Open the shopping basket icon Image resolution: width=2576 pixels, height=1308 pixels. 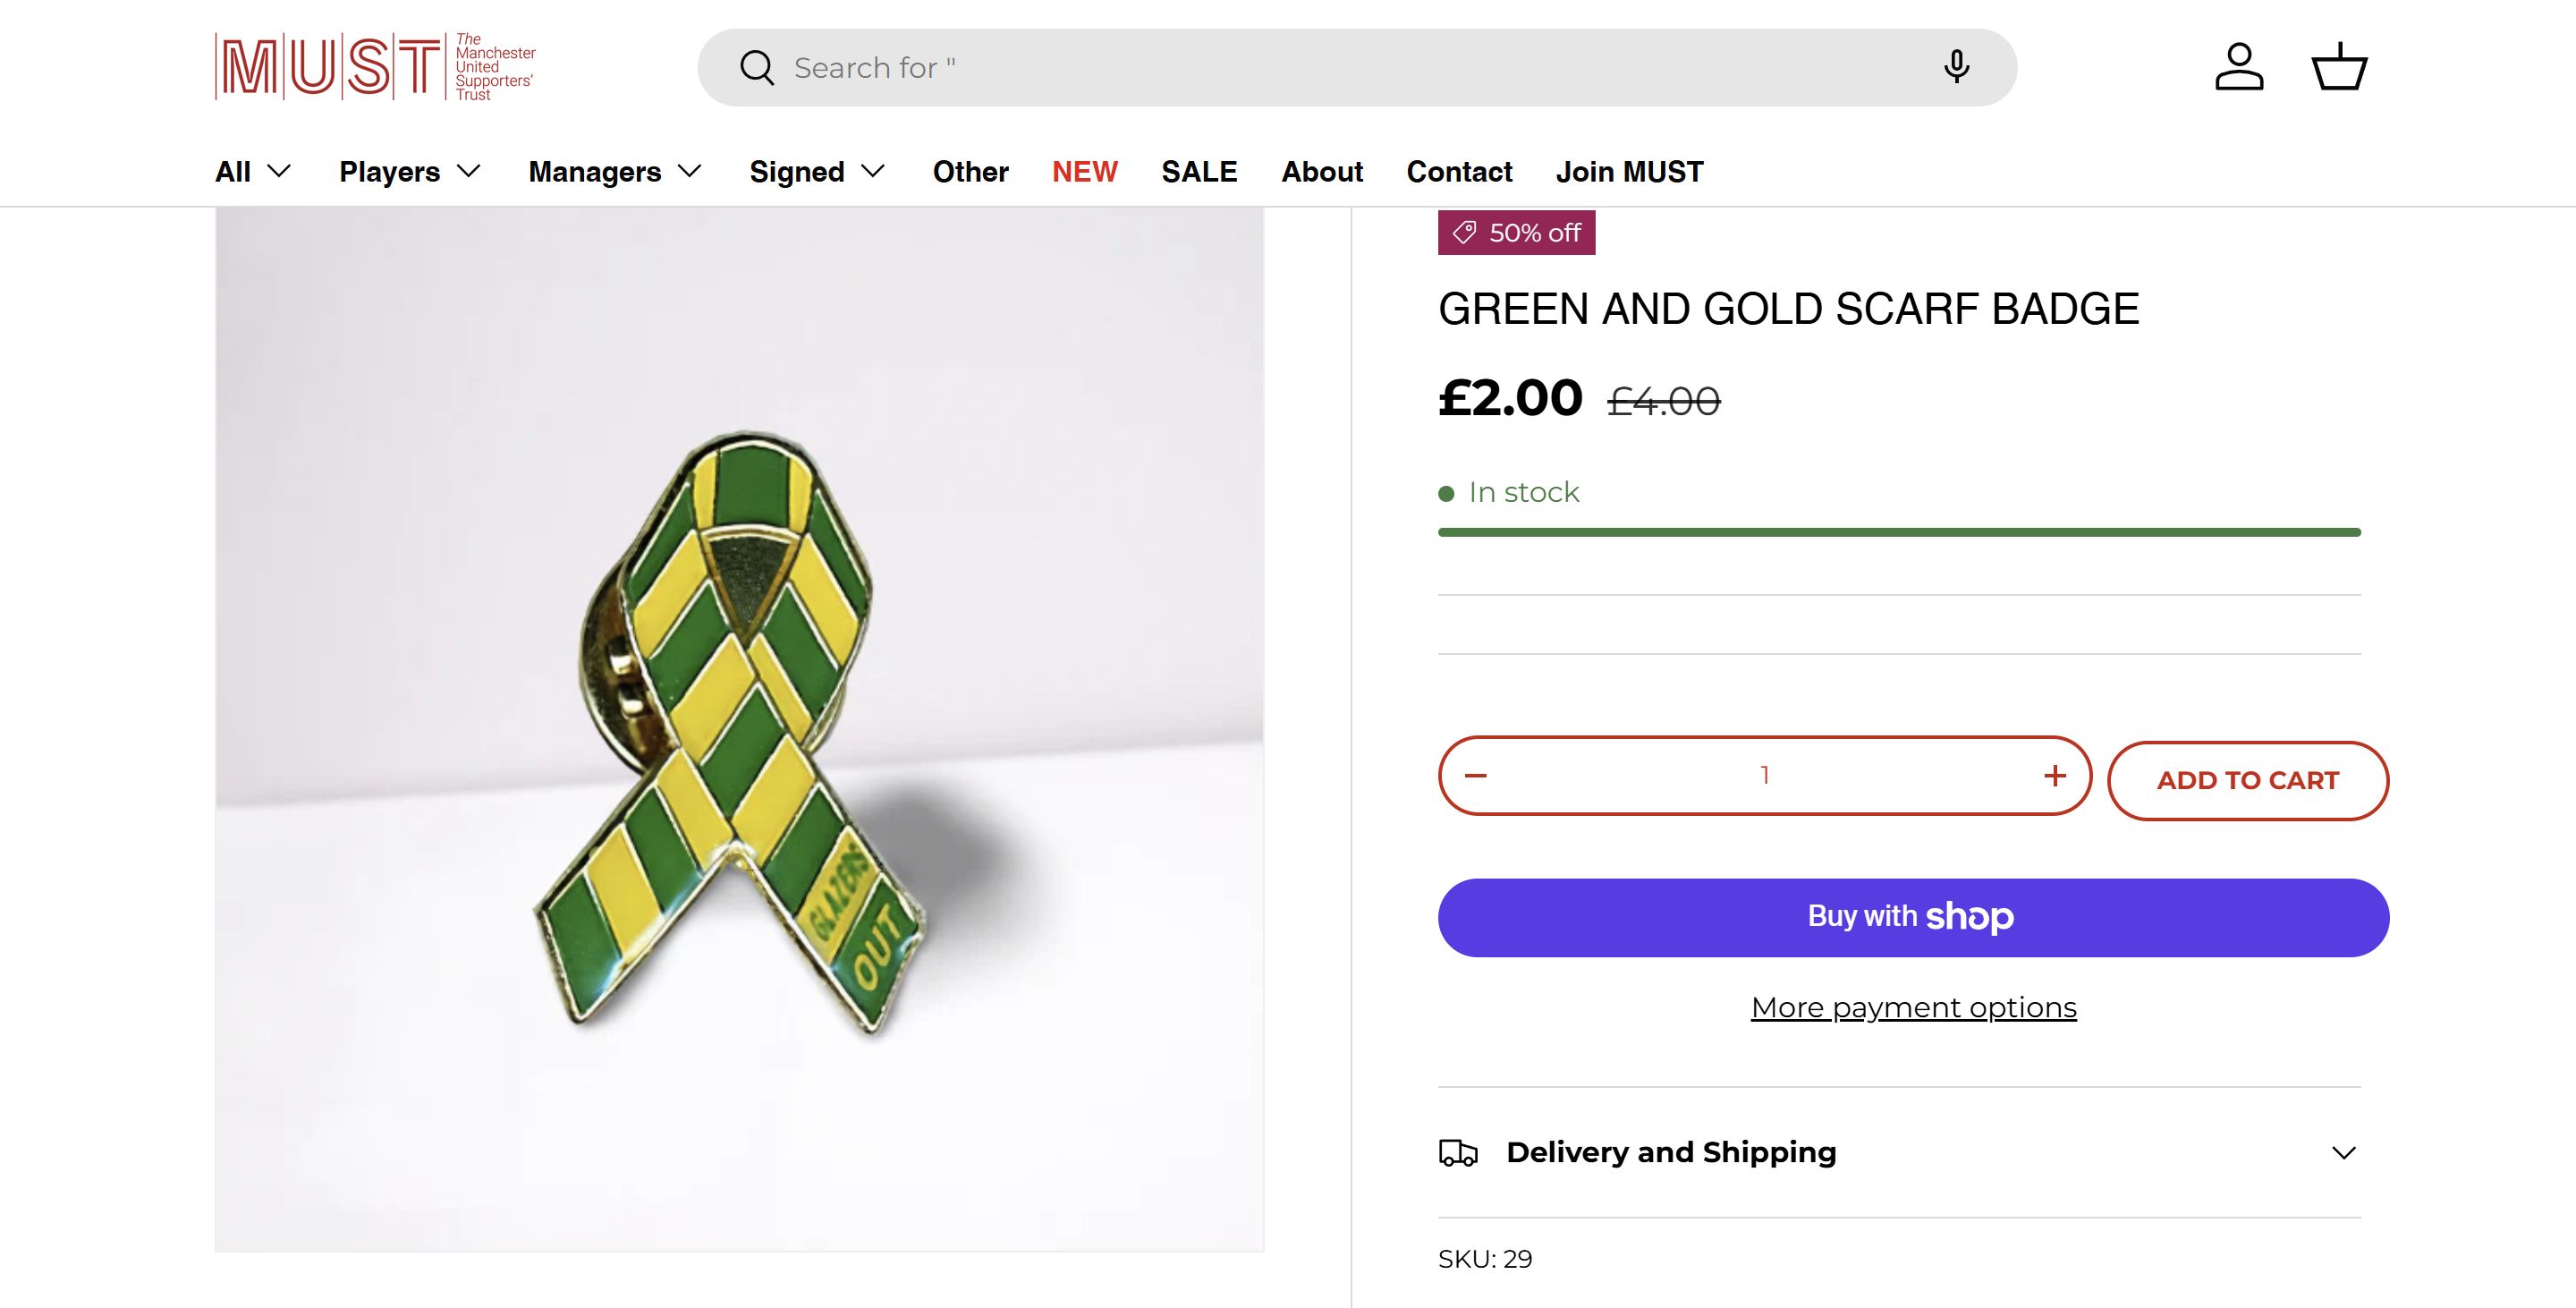click(x=2339, y=67)
